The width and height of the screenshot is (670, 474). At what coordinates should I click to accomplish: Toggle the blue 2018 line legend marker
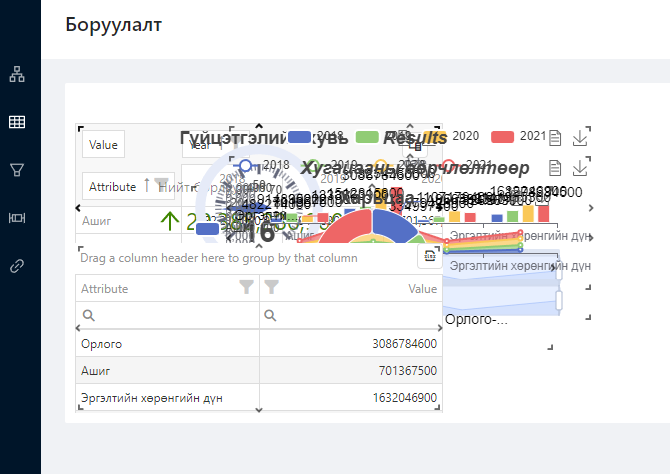[x=245, y=165]
